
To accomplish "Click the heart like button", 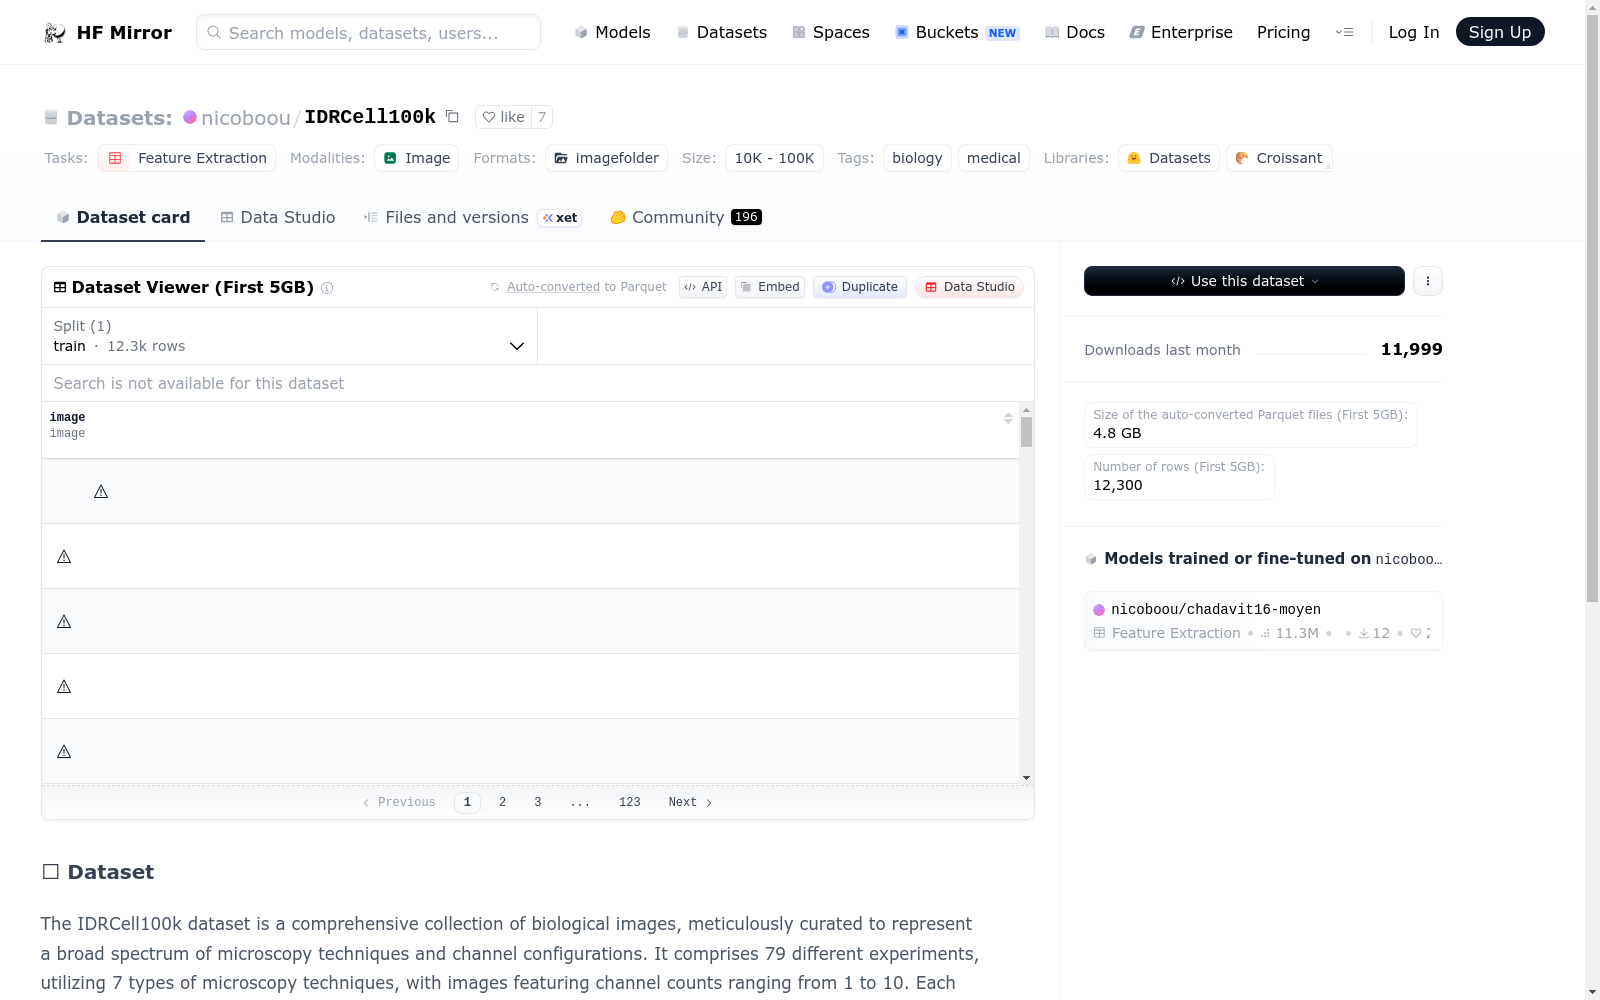I will click(503, 117).
